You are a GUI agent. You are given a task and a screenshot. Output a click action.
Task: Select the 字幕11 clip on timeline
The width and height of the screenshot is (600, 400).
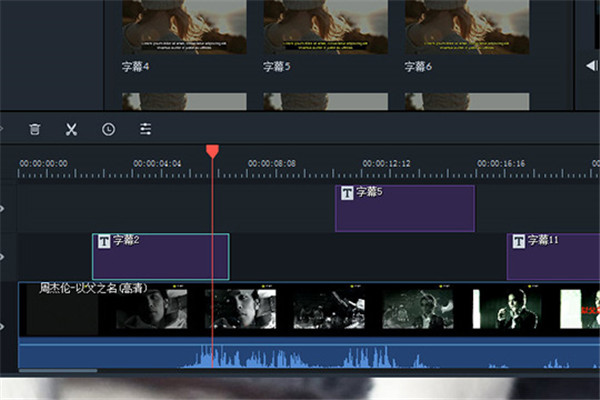(x=553, y=256)
